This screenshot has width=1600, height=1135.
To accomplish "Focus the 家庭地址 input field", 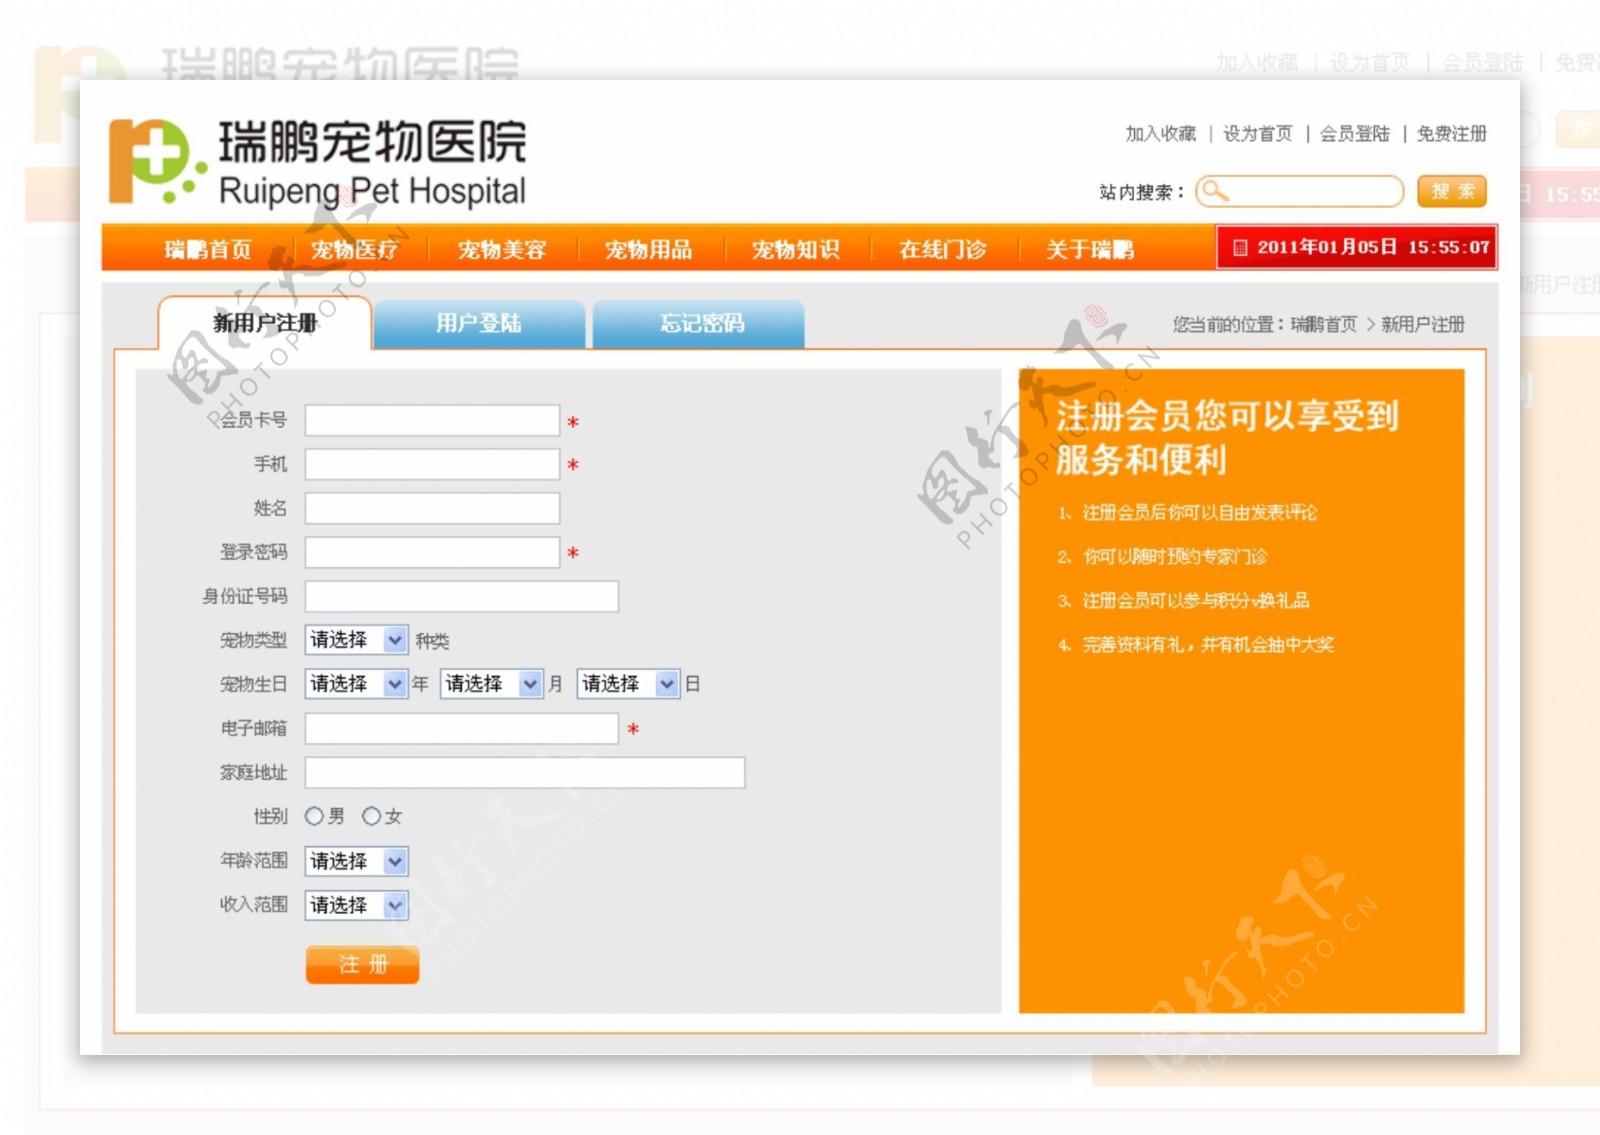I will pos(525,772).
